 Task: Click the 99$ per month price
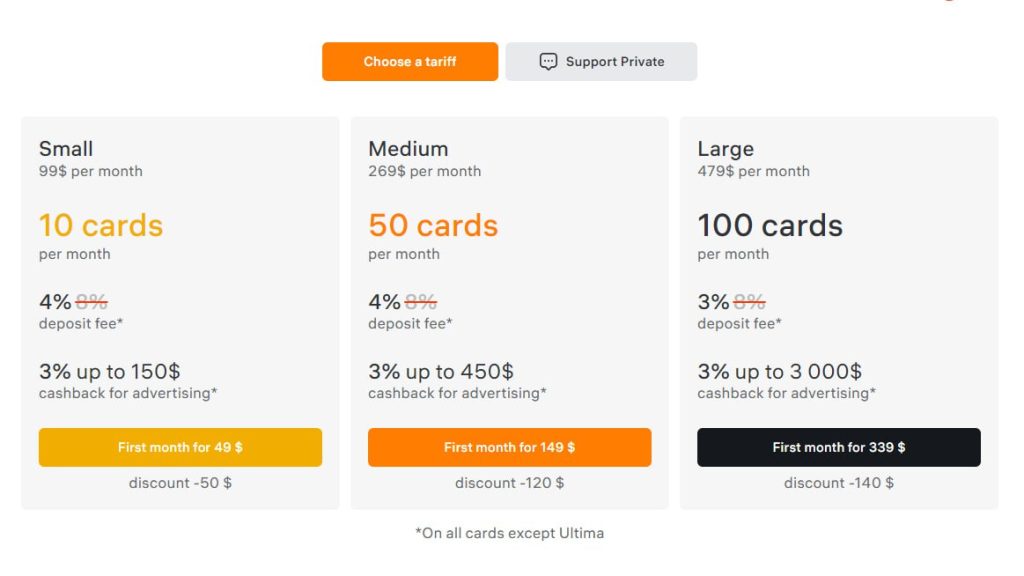pos(91,171)
